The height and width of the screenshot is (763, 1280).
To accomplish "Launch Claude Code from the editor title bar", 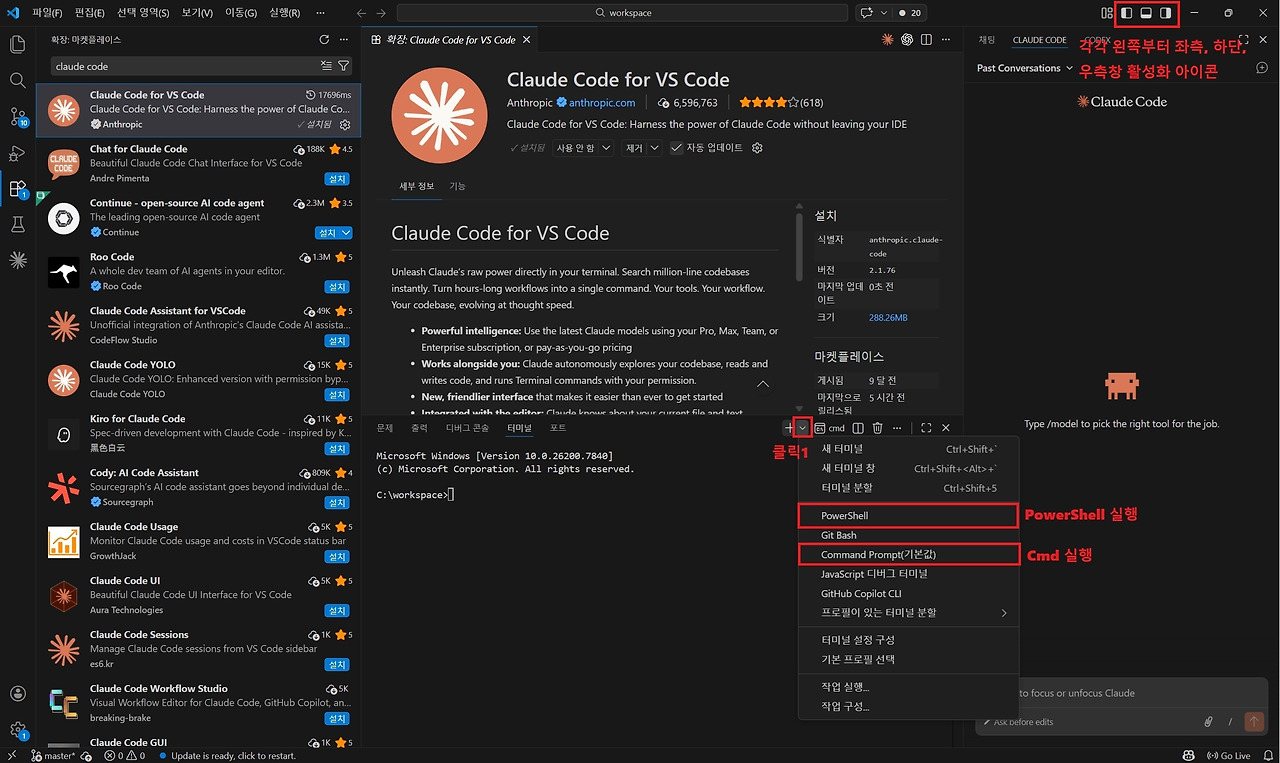I will [887, 40].
